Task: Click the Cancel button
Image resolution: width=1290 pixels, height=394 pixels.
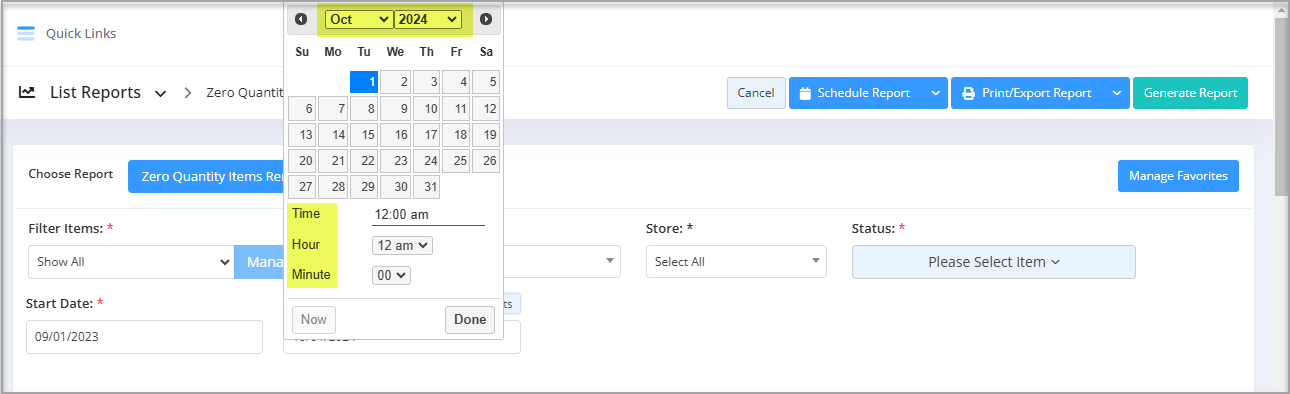Action: tap(756, 93)
